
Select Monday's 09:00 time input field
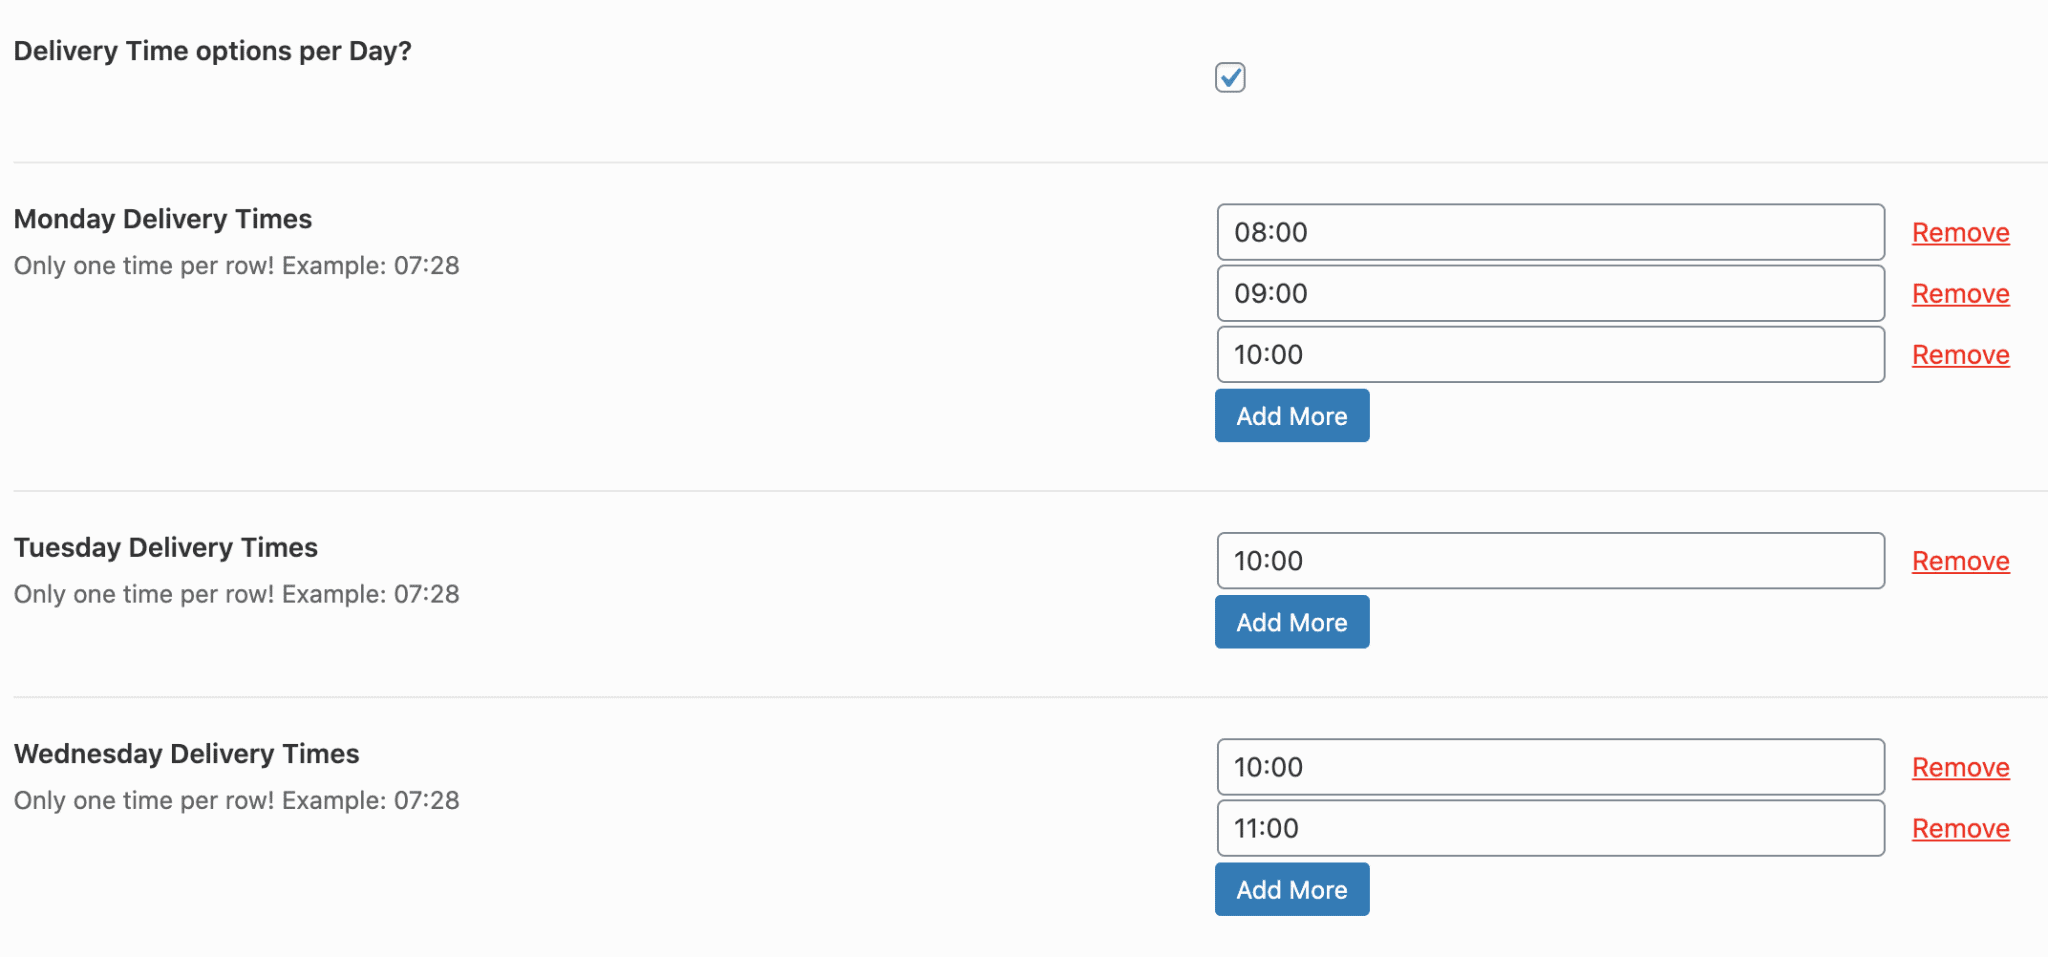click(x=1549, y=293)
